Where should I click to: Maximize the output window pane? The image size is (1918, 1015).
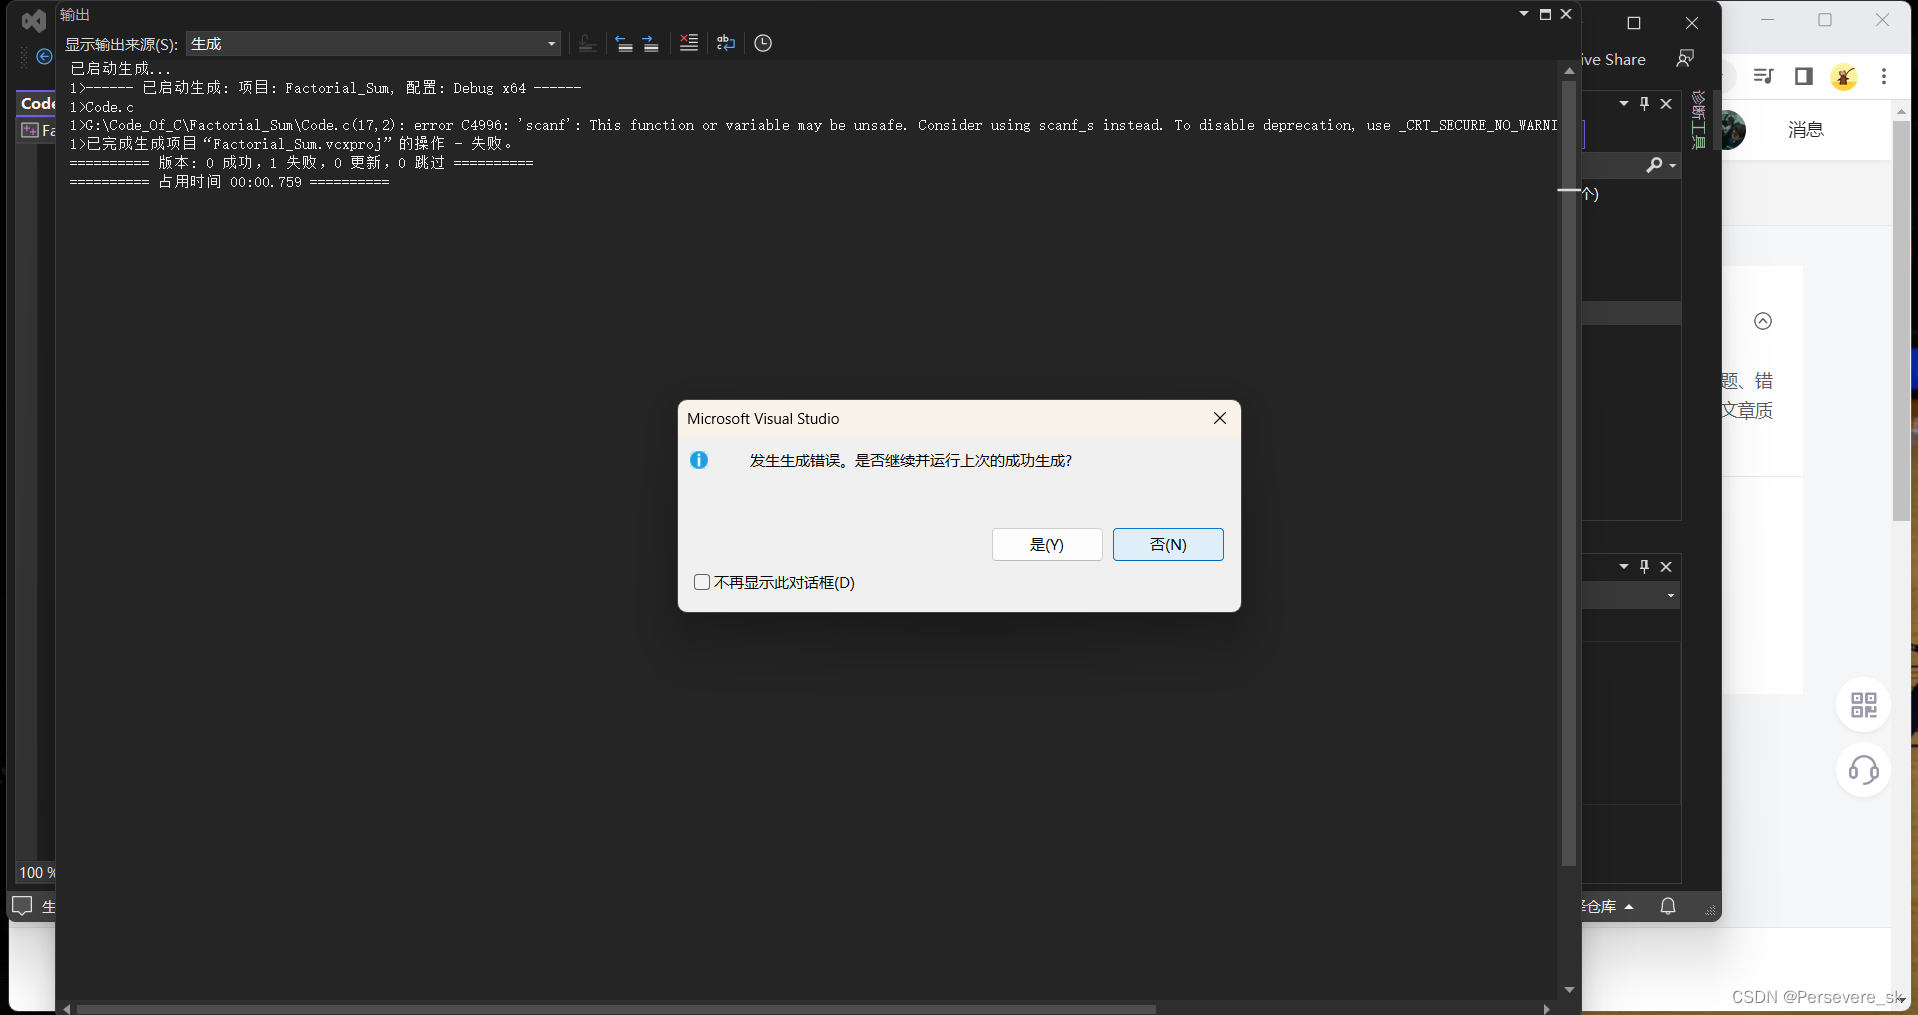(1545, 14)
